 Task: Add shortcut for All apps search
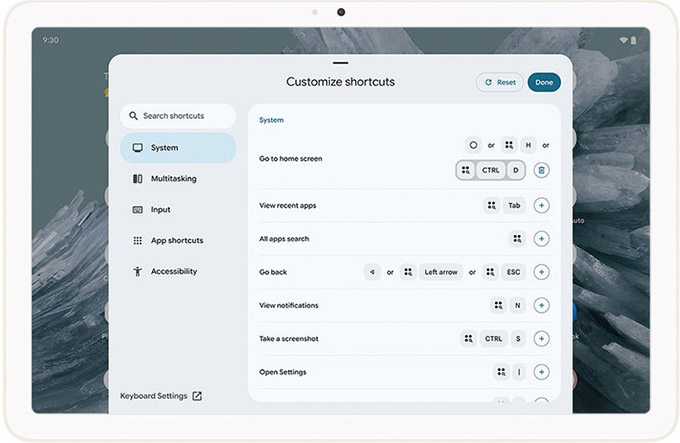[x=541, y=238]
